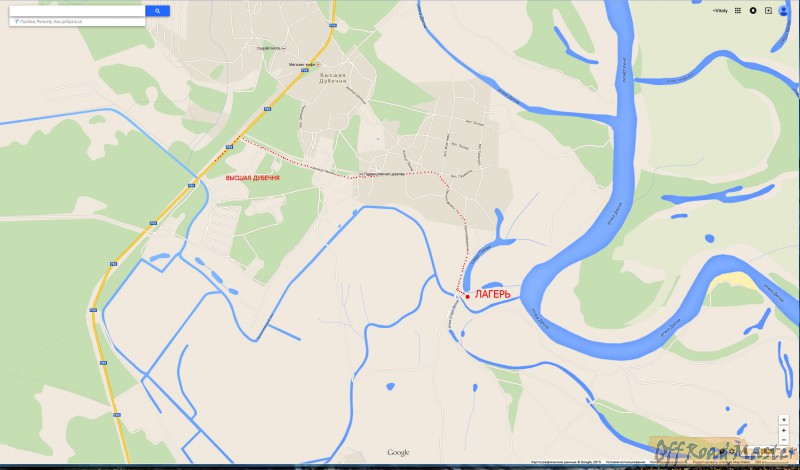Click the P69 road shield near the canal crossing
The height and width of the screenshot is (470, 800).
(191, 186)
